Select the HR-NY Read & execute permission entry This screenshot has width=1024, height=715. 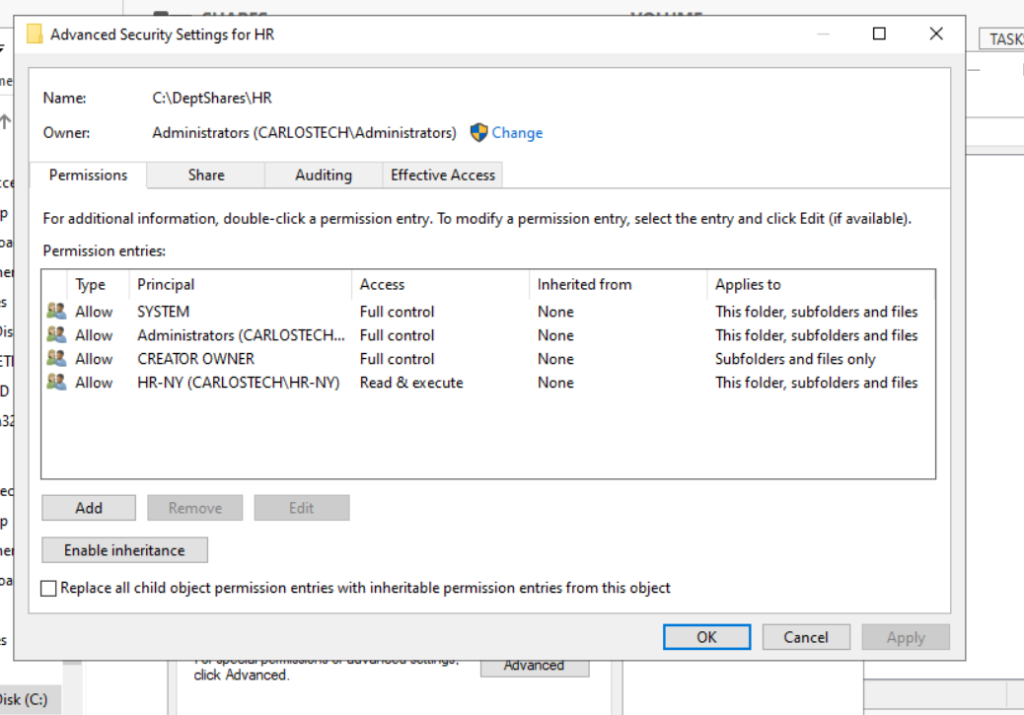(238, 382)
